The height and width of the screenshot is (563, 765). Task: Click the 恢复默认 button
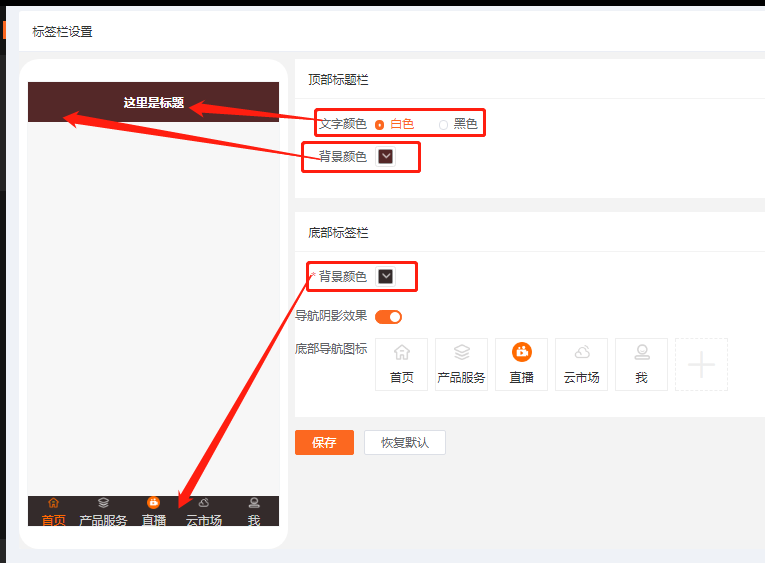tap(405, 442)
